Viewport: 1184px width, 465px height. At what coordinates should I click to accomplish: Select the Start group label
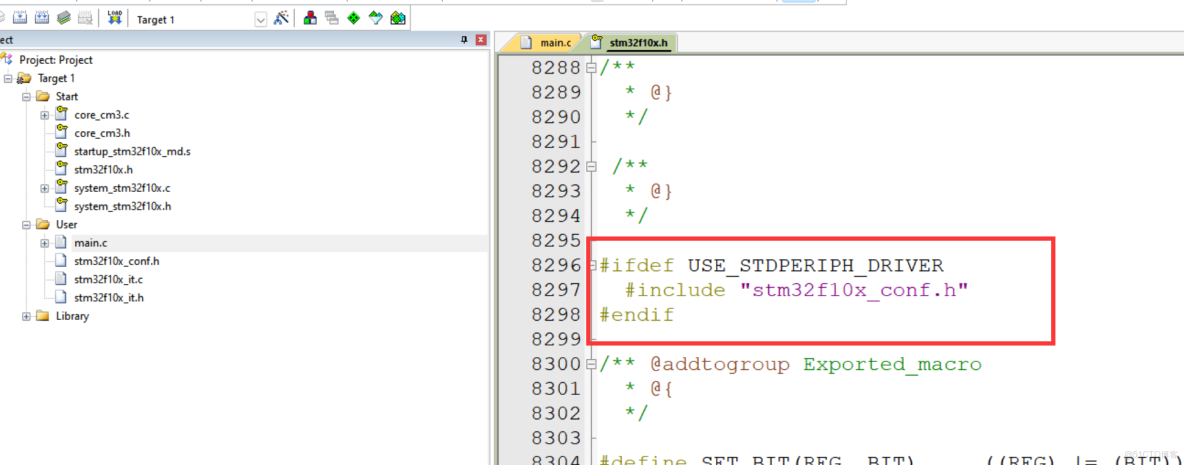(66, 97)
